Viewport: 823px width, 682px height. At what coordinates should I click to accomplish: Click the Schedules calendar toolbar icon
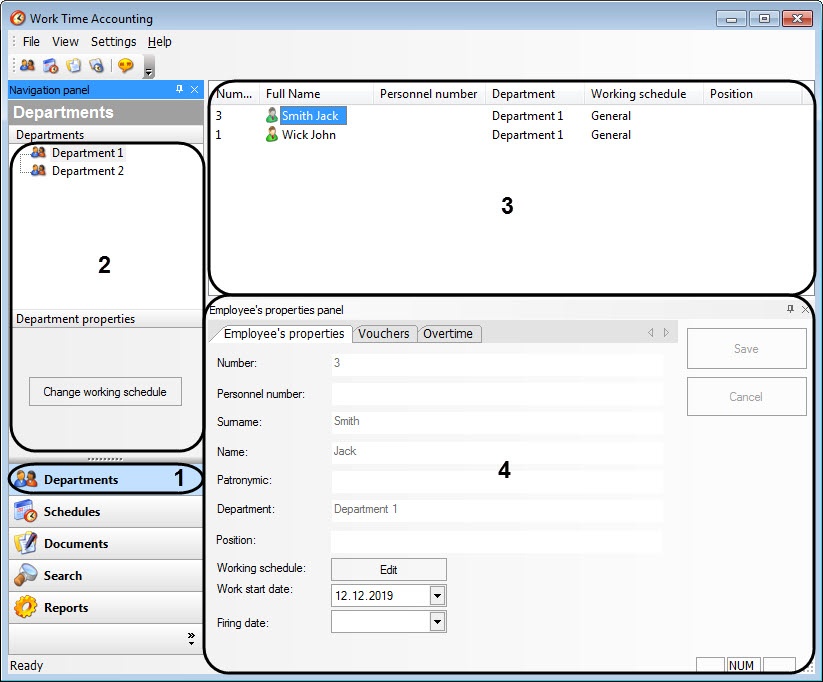tap(50, 66)
